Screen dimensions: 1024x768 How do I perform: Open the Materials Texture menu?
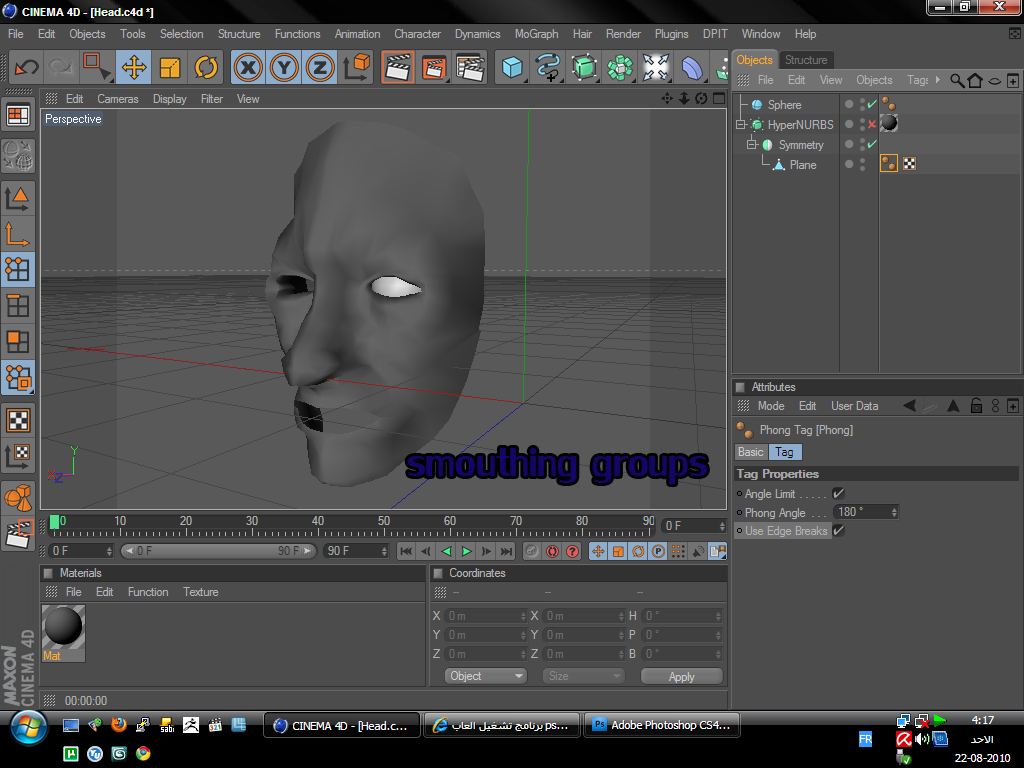click(x=200, y=592)
